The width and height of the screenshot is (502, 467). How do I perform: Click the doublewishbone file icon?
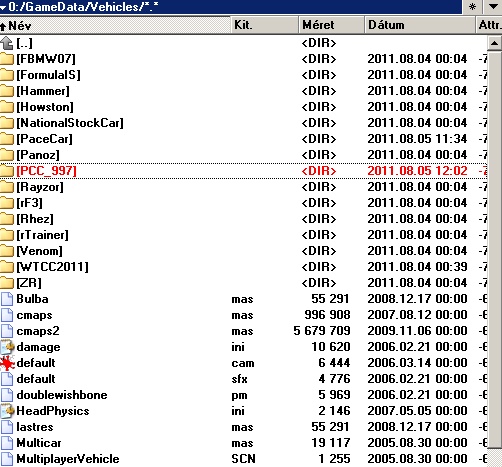[x=7, y=395]
